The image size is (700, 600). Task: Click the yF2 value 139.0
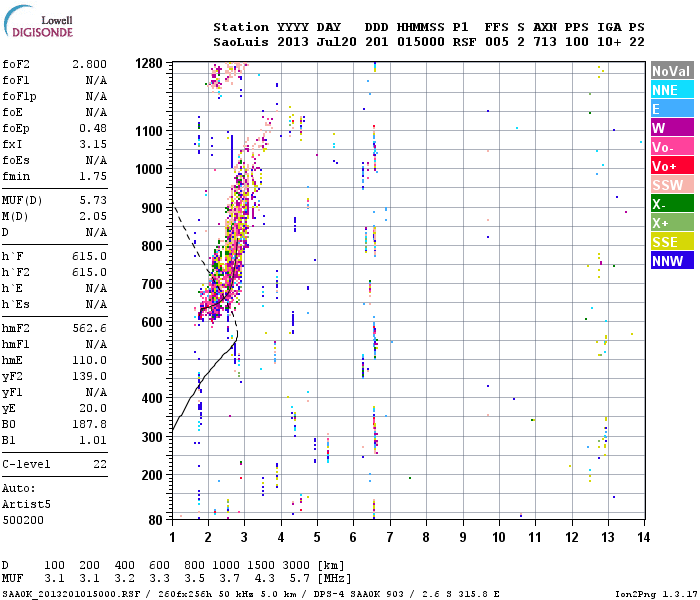coord(89,377)
